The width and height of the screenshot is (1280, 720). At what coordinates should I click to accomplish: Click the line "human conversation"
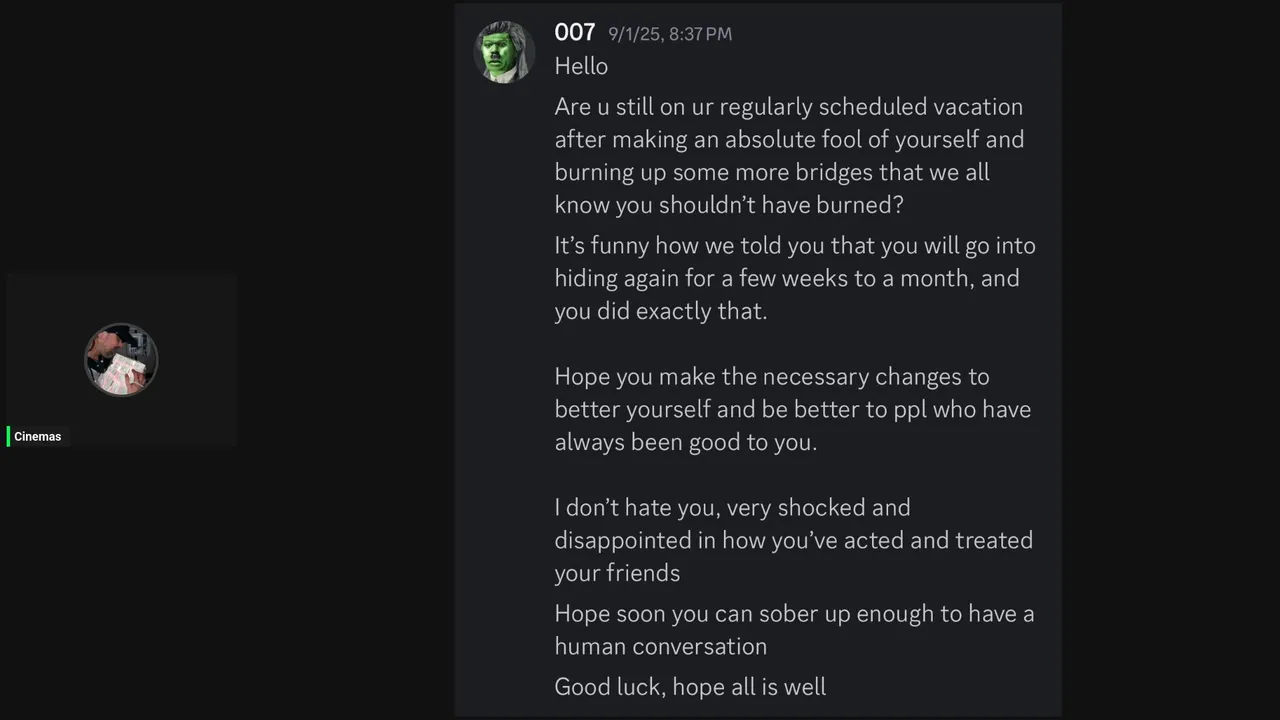point(660,646)
